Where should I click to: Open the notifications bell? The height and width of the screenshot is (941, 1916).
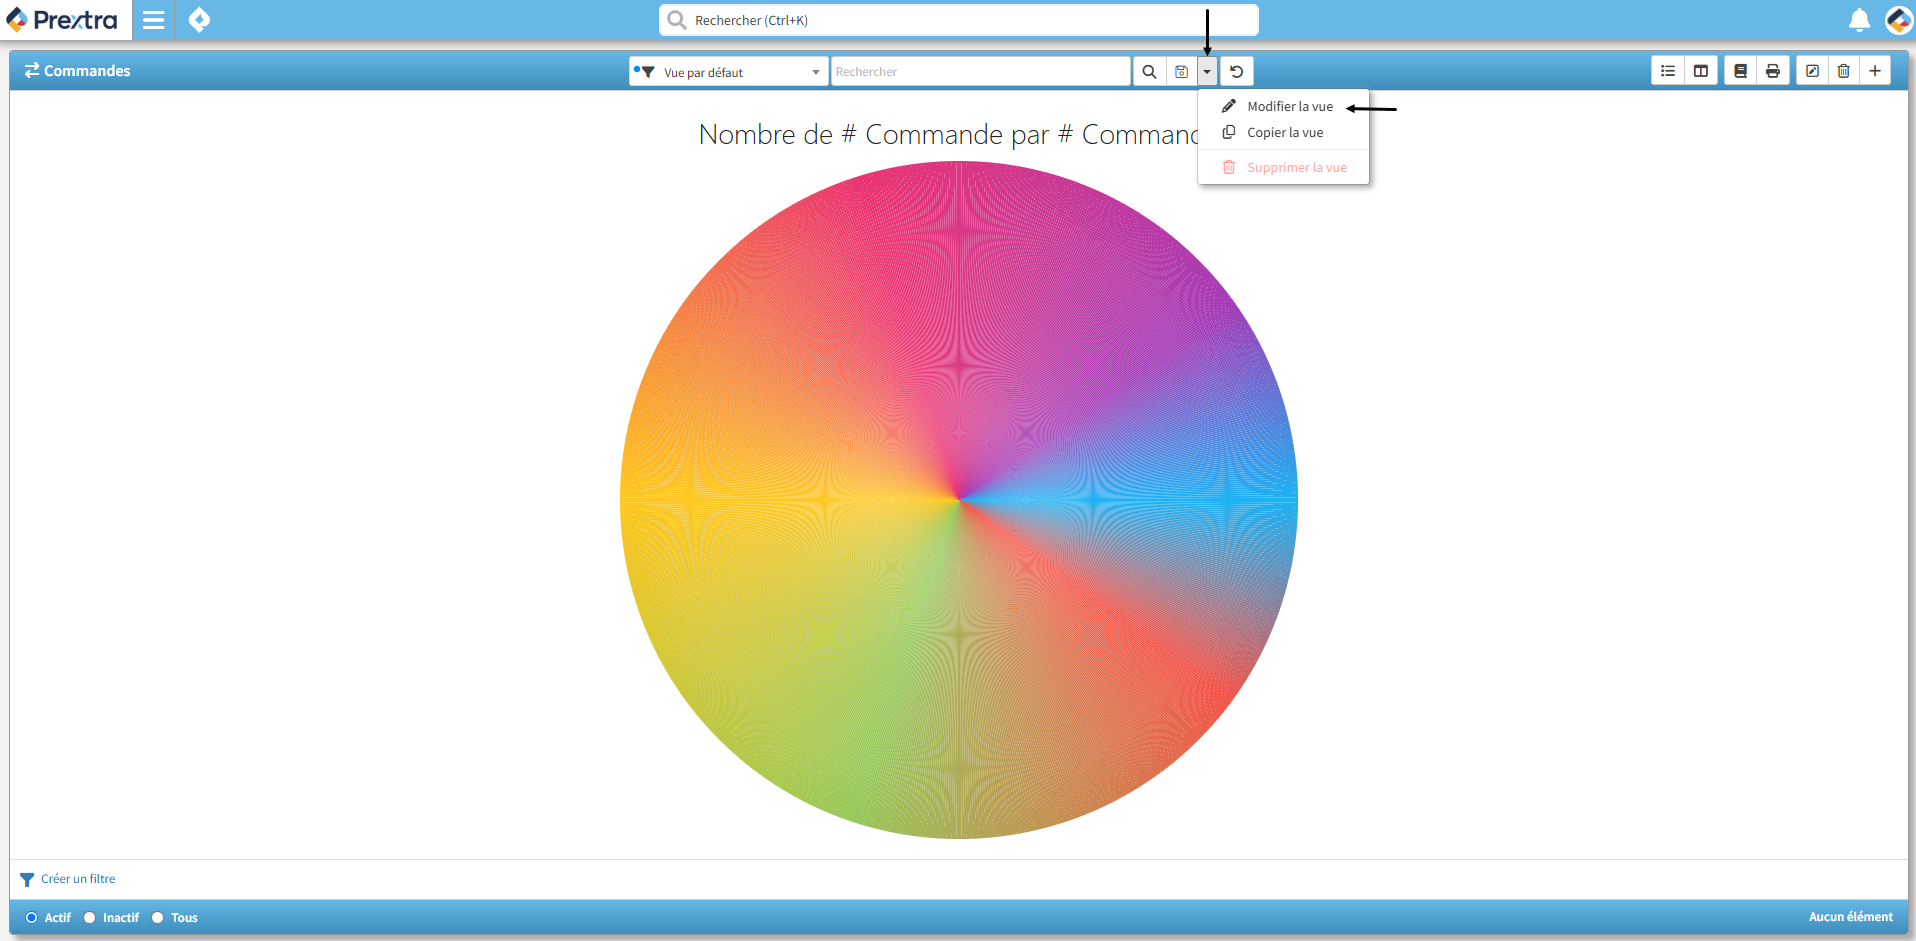[x=1859, y=20]
